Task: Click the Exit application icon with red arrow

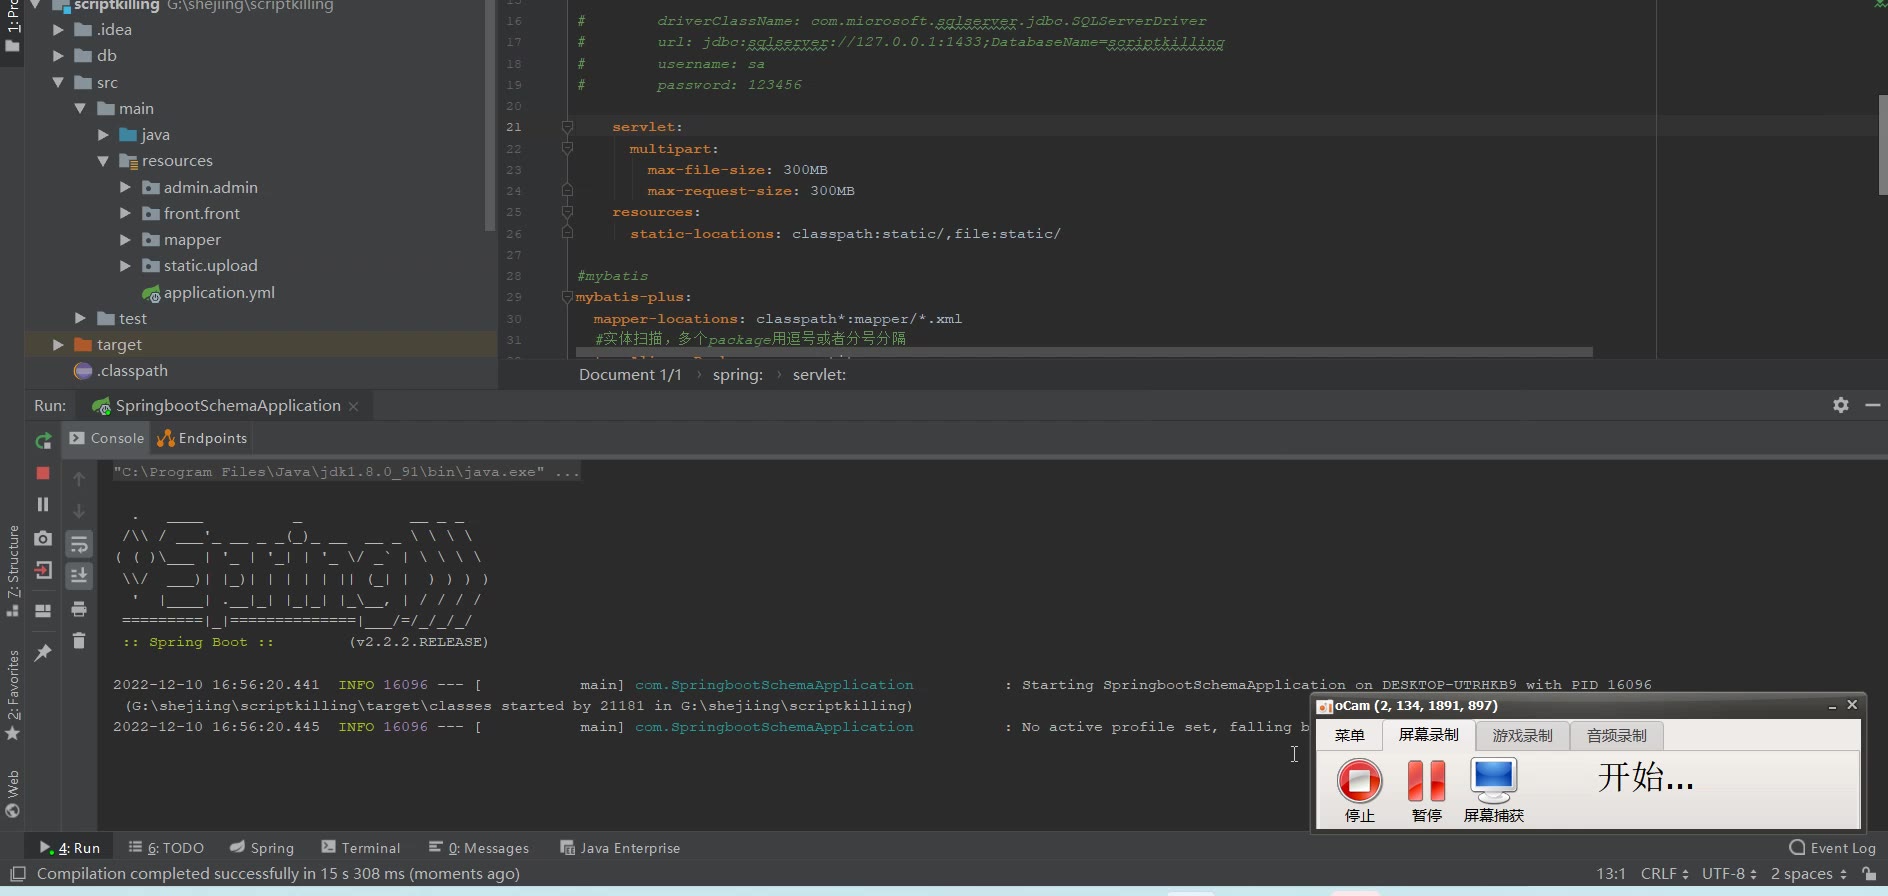Action: [43, 571]
